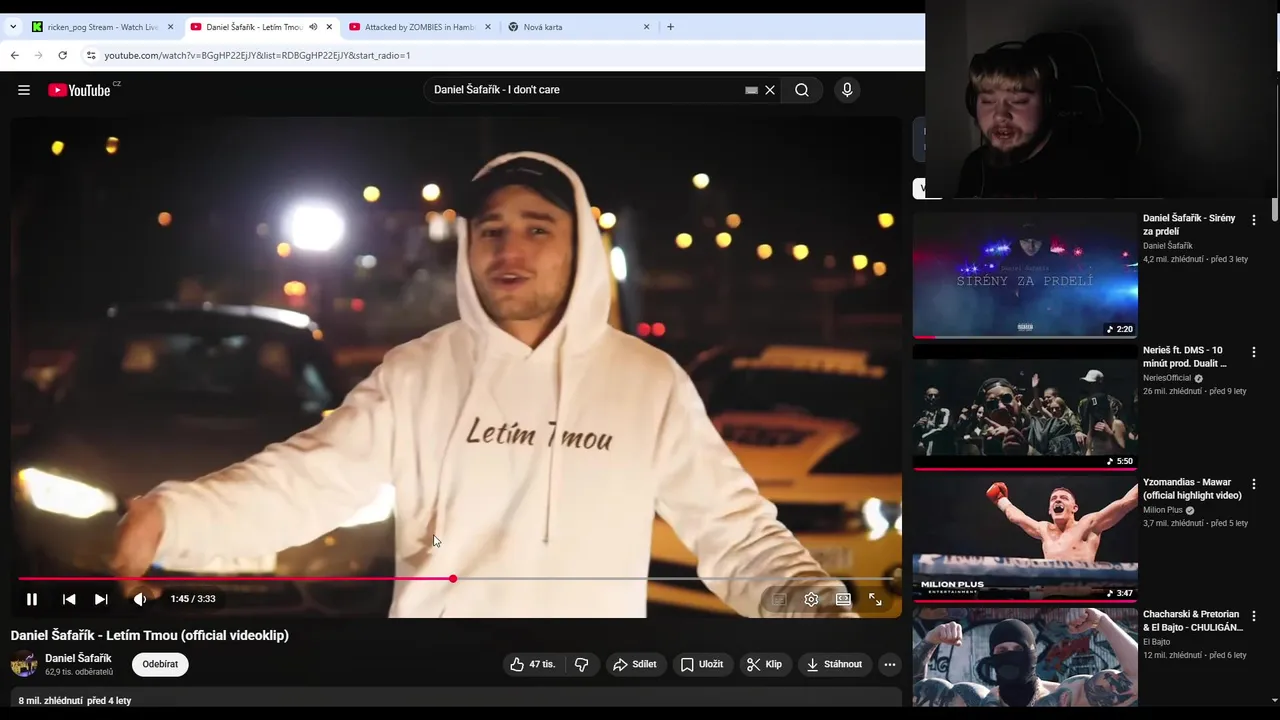Open video settings gear
This screenshot has height=720, width=1280.
[x=811, y=599]
